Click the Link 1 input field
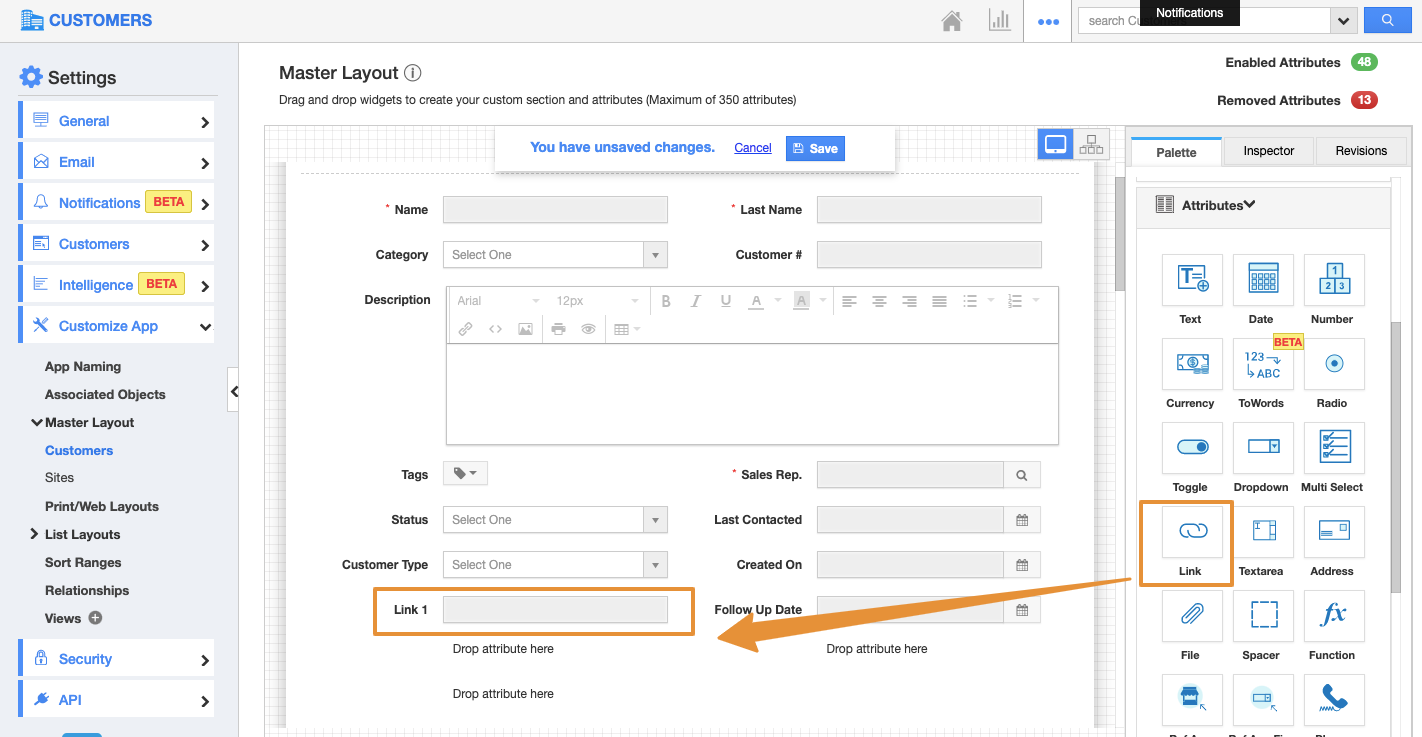The image size is (1422, 737). click(555, 610)
